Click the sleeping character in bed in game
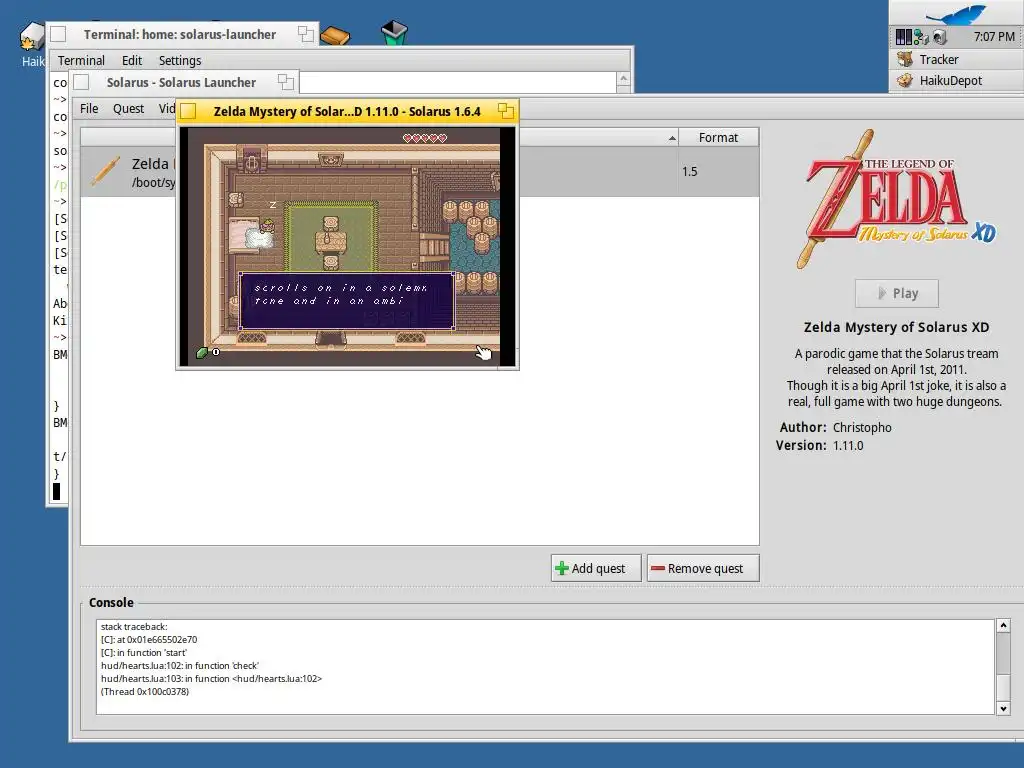 point(266,227)
